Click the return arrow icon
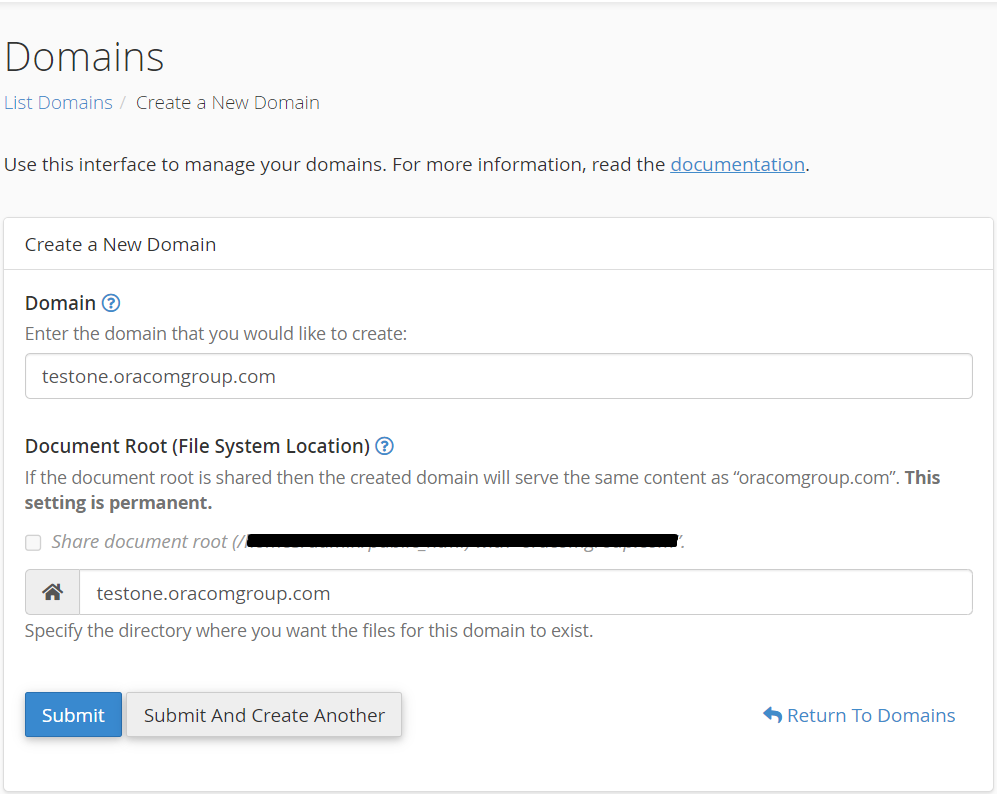This screenshot has width=997, height=794. [x=772, y=715]
